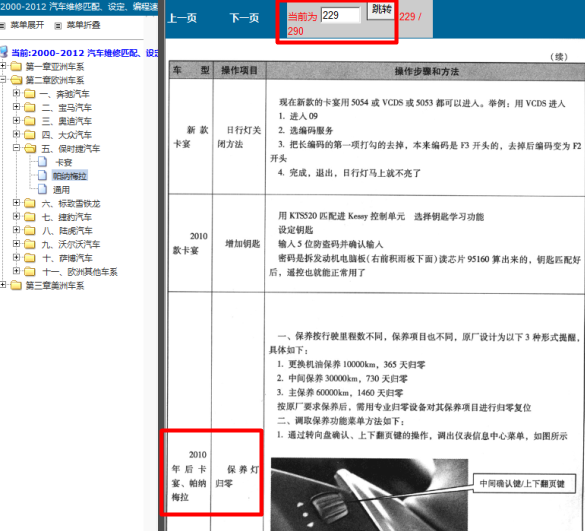Open the 通用 document
Screen dimensions: 585x531
point(61,190)
